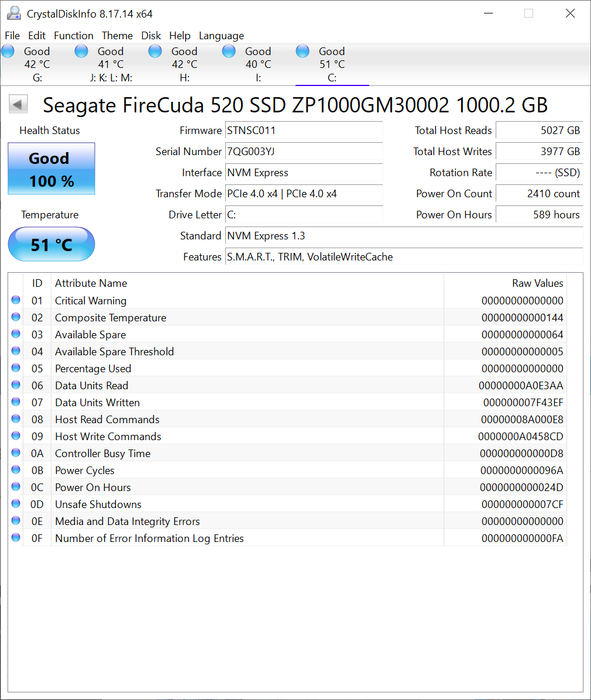This screenshot has width=591, height=700.
Task: Click status dot for Power On Hours attribute
Action: [x=16, y=487]
